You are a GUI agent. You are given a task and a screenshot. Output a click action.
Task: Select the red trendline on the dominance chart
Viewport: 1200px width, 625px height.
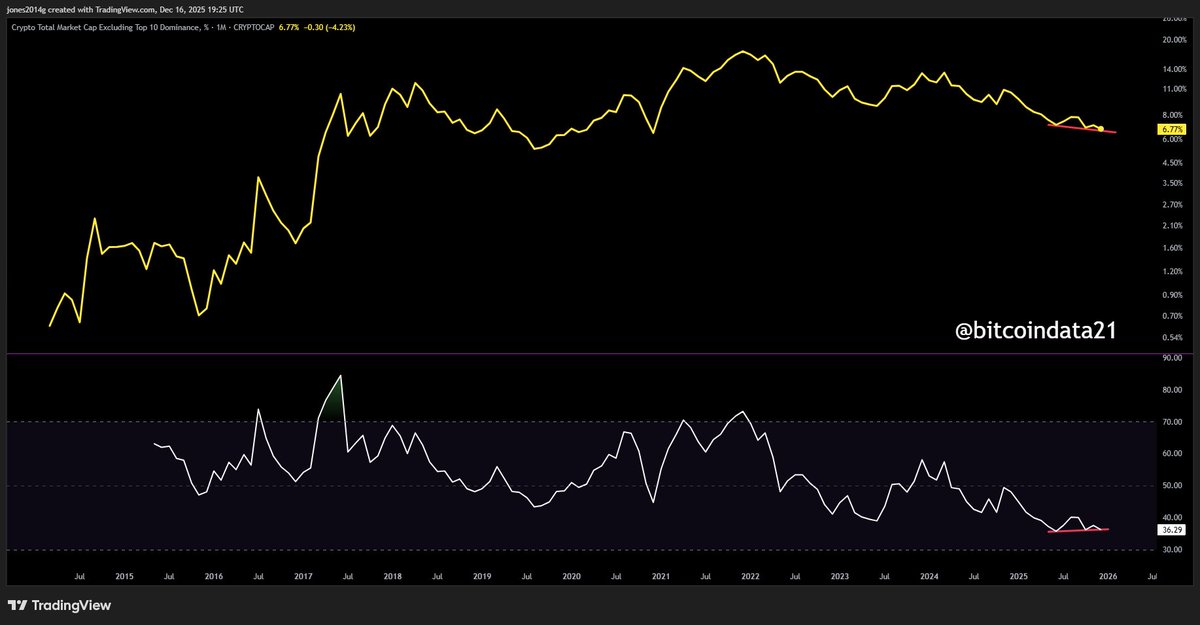[1082, 129]
